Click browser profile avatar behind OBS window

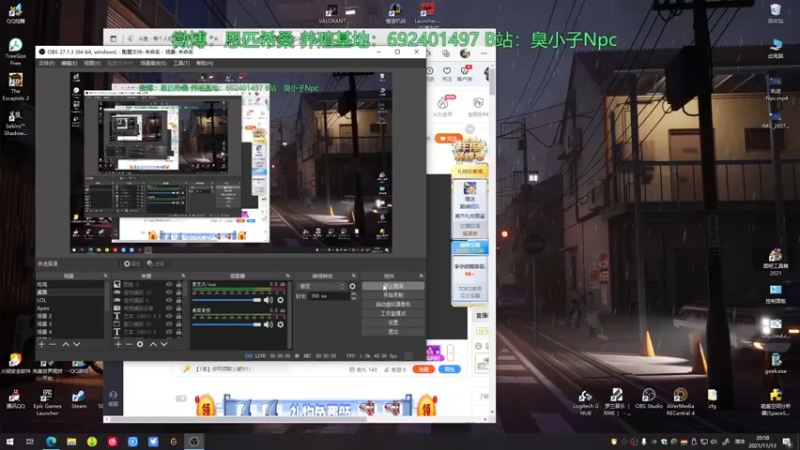[465, 53]
